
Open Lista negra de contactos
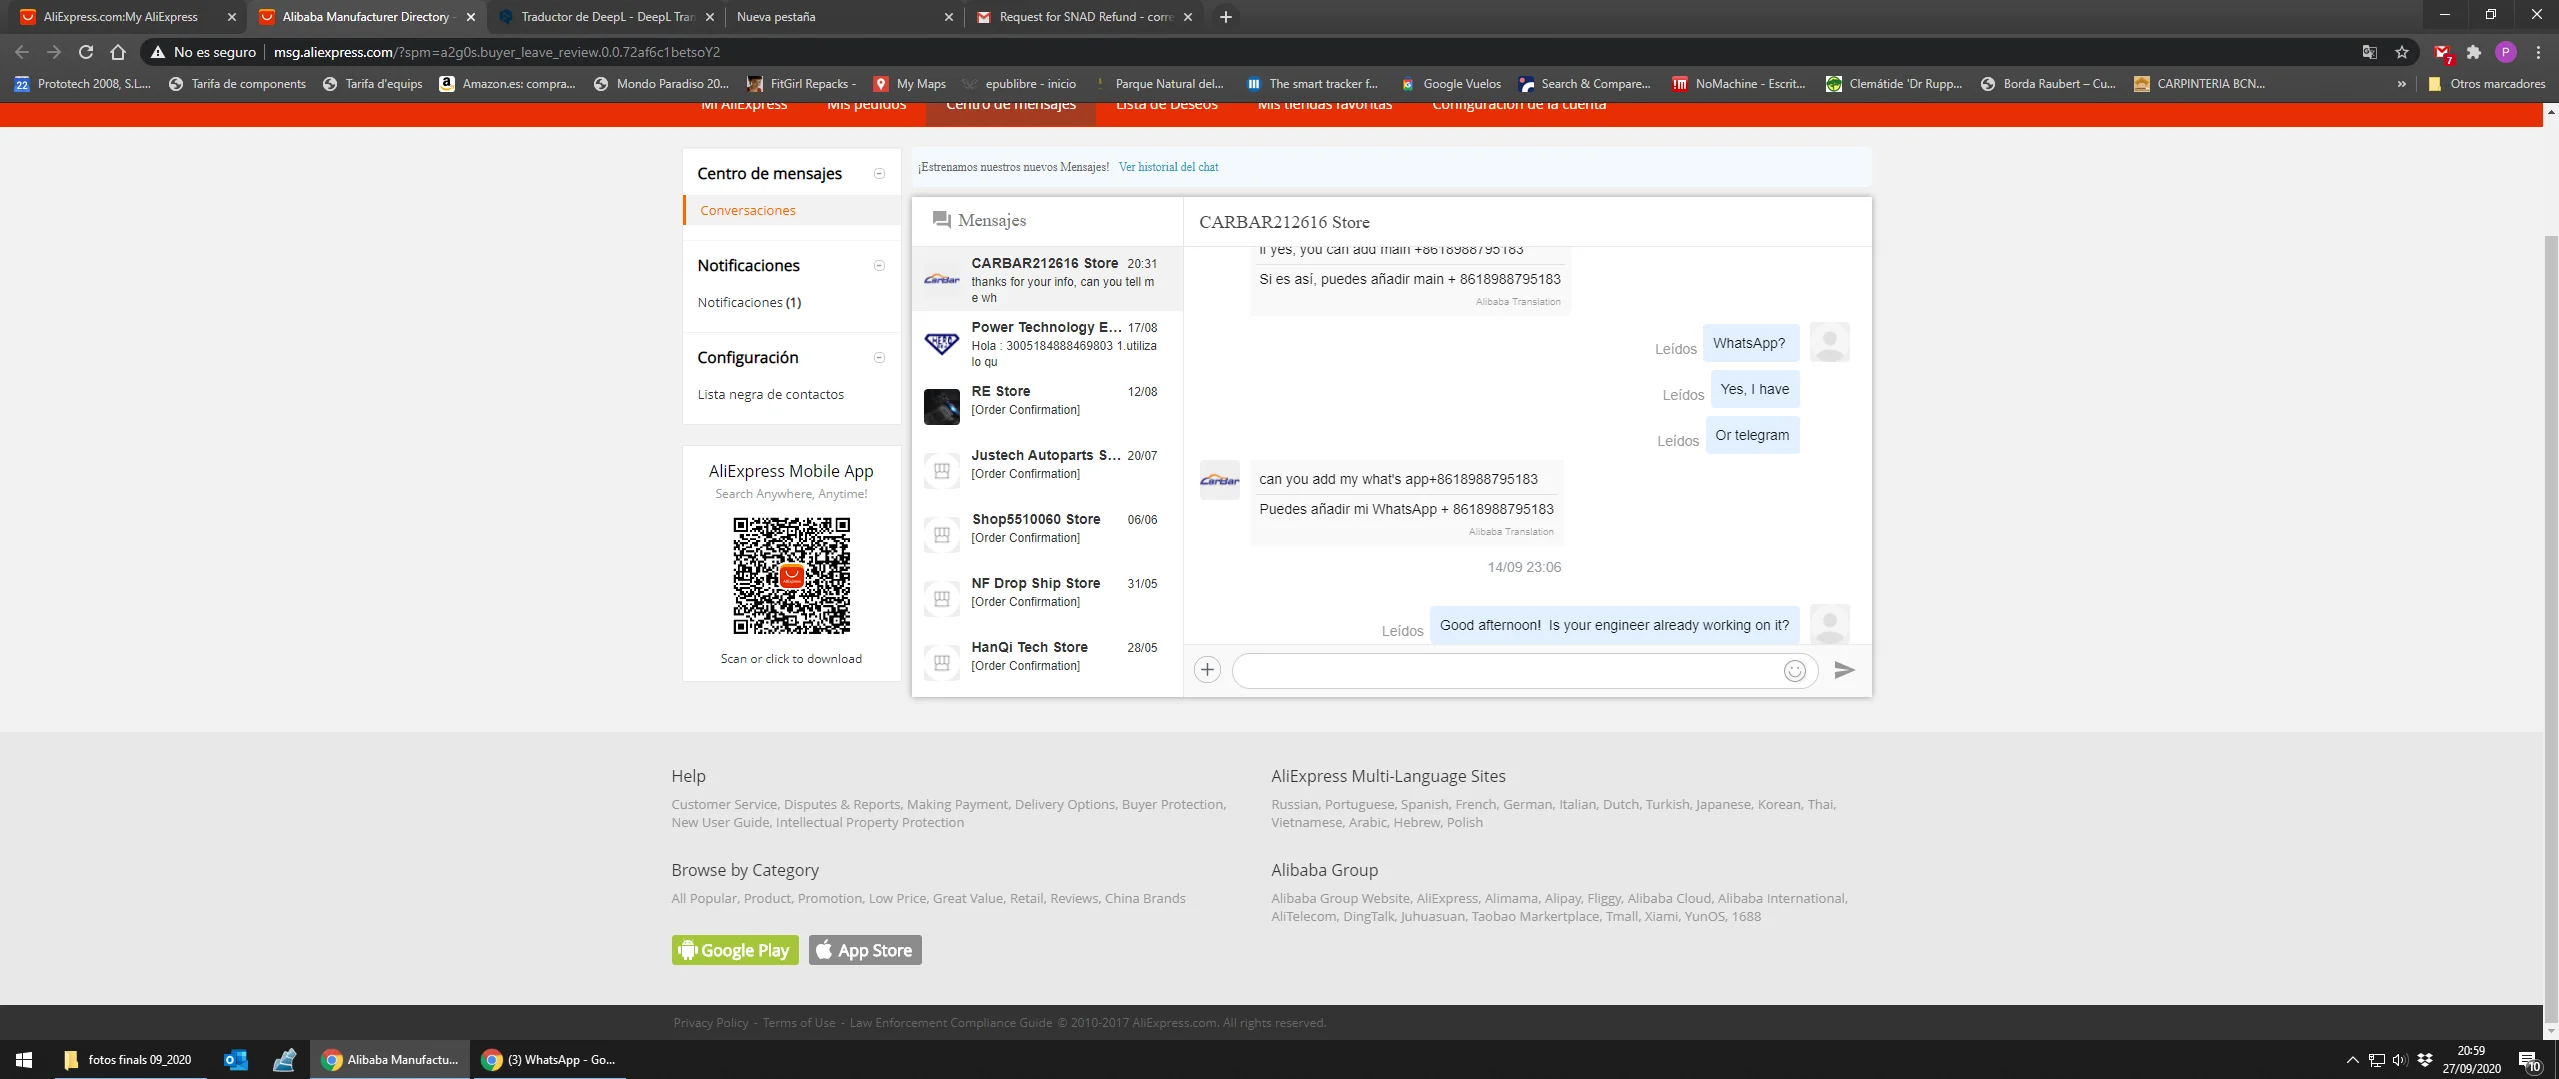click(770, 394)
